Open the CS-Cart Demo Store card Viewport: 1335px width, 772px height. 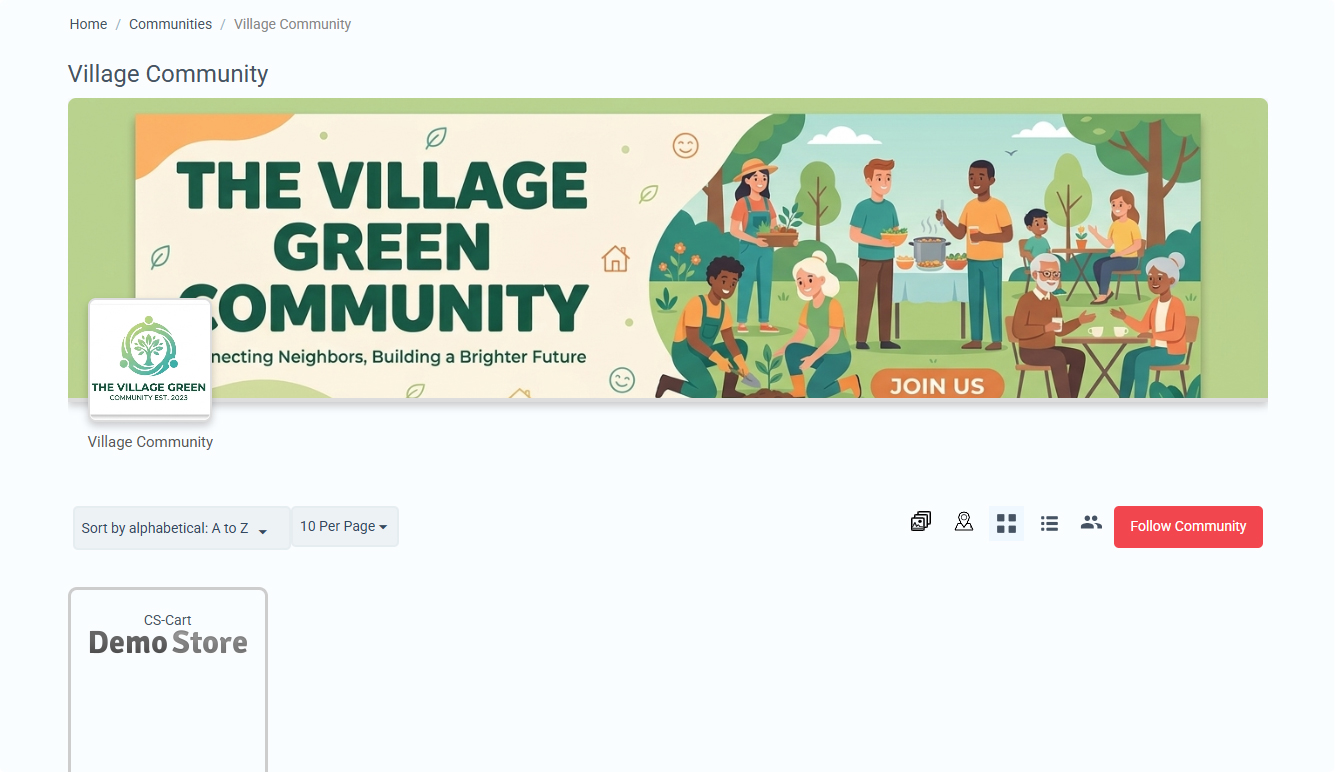tap(168, 679)
